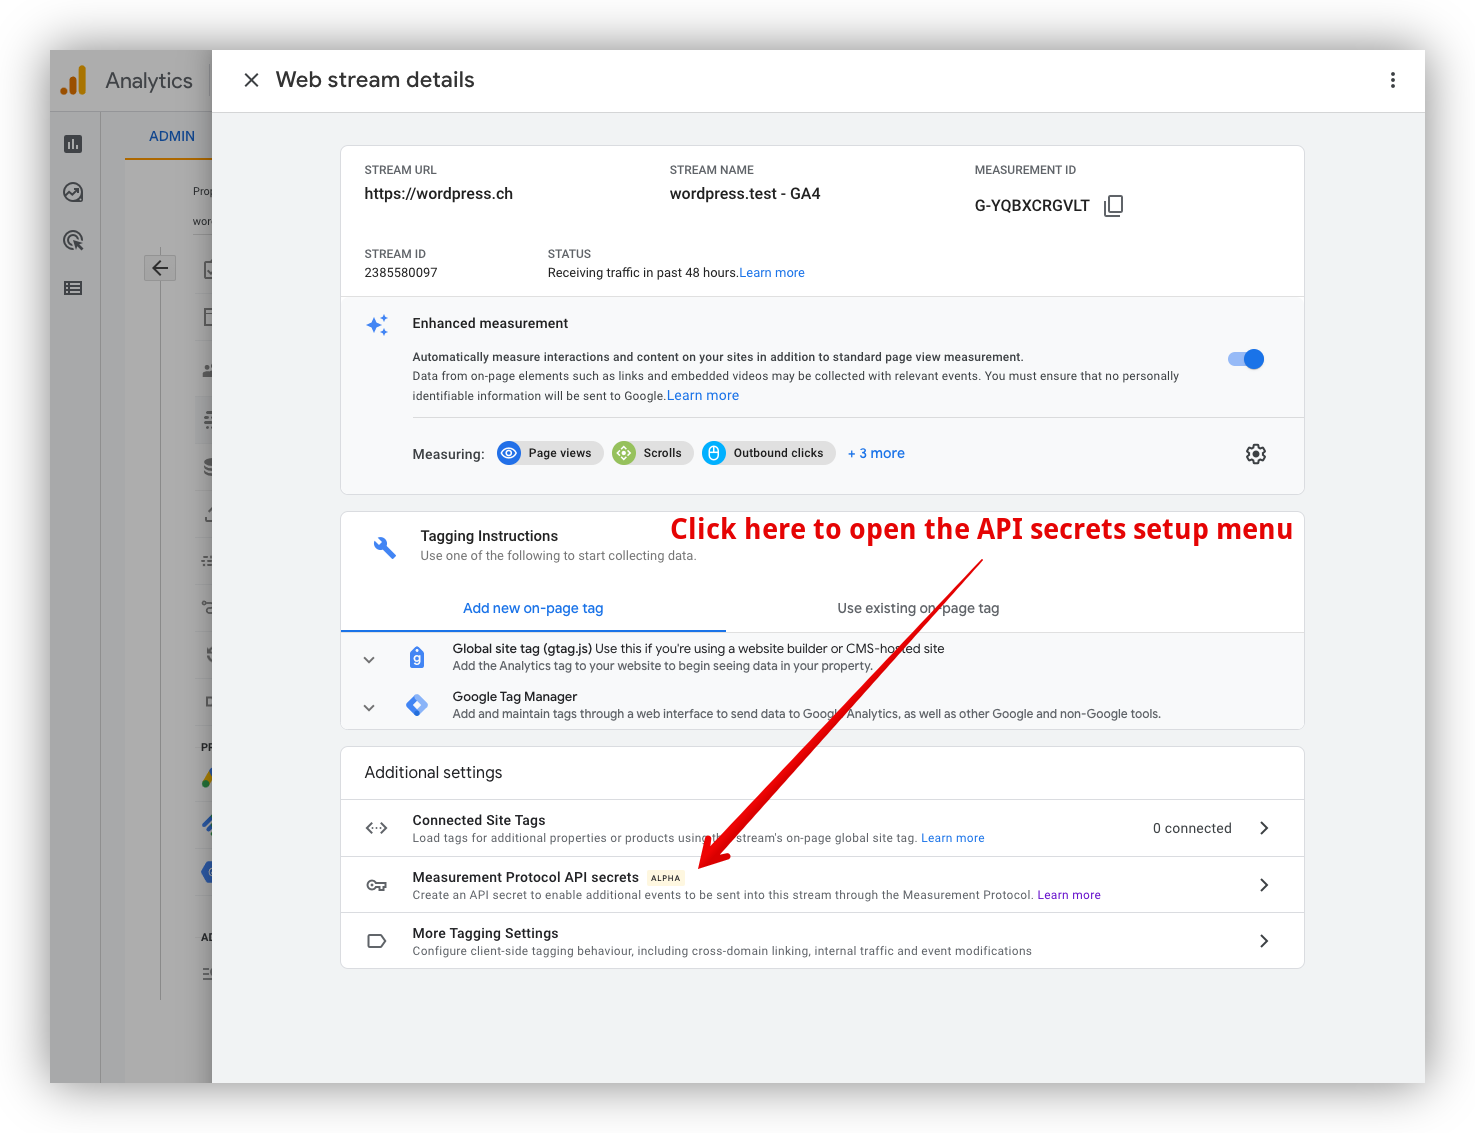This screenshot has width=1475, height=1133.
Task: Select the Add new on-page tag tab
Action: click(x=533, y=608)
